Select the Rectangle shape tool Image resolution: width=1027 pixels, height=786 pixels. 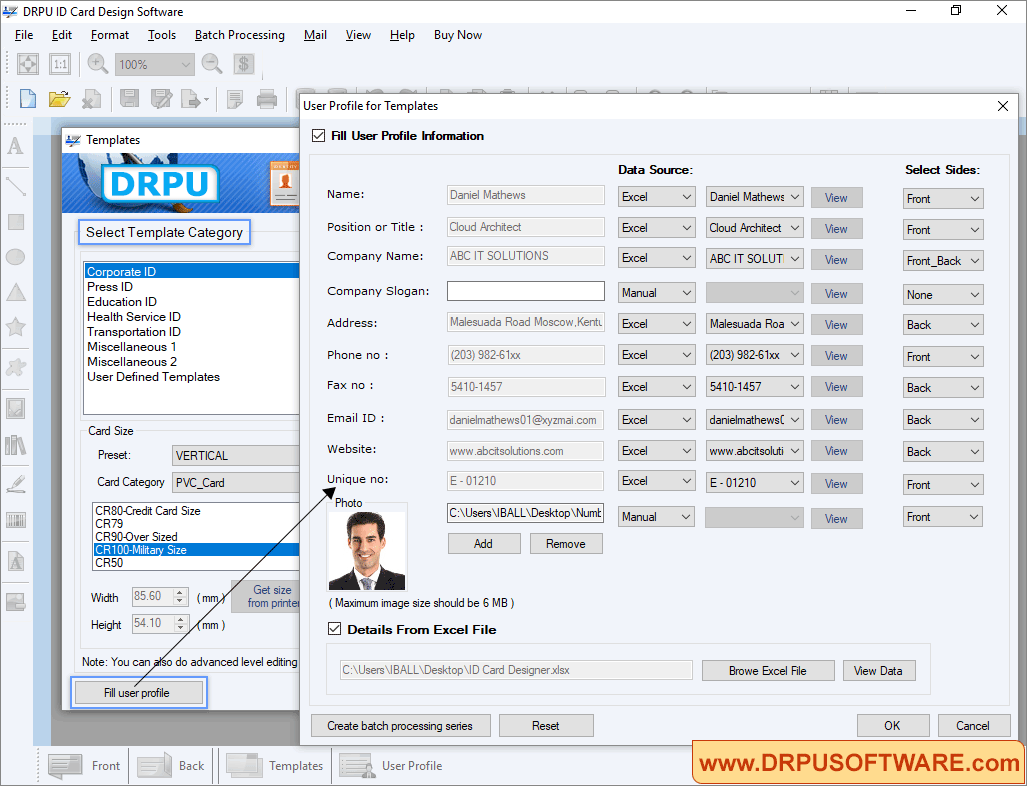pos(16,222)
